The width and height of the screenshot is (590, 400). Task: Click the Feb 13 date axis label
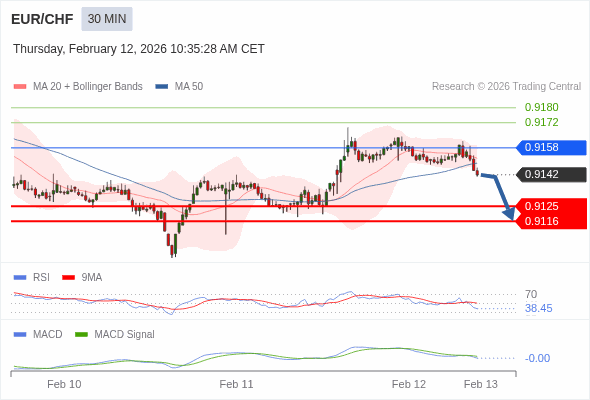click(481, 384)
